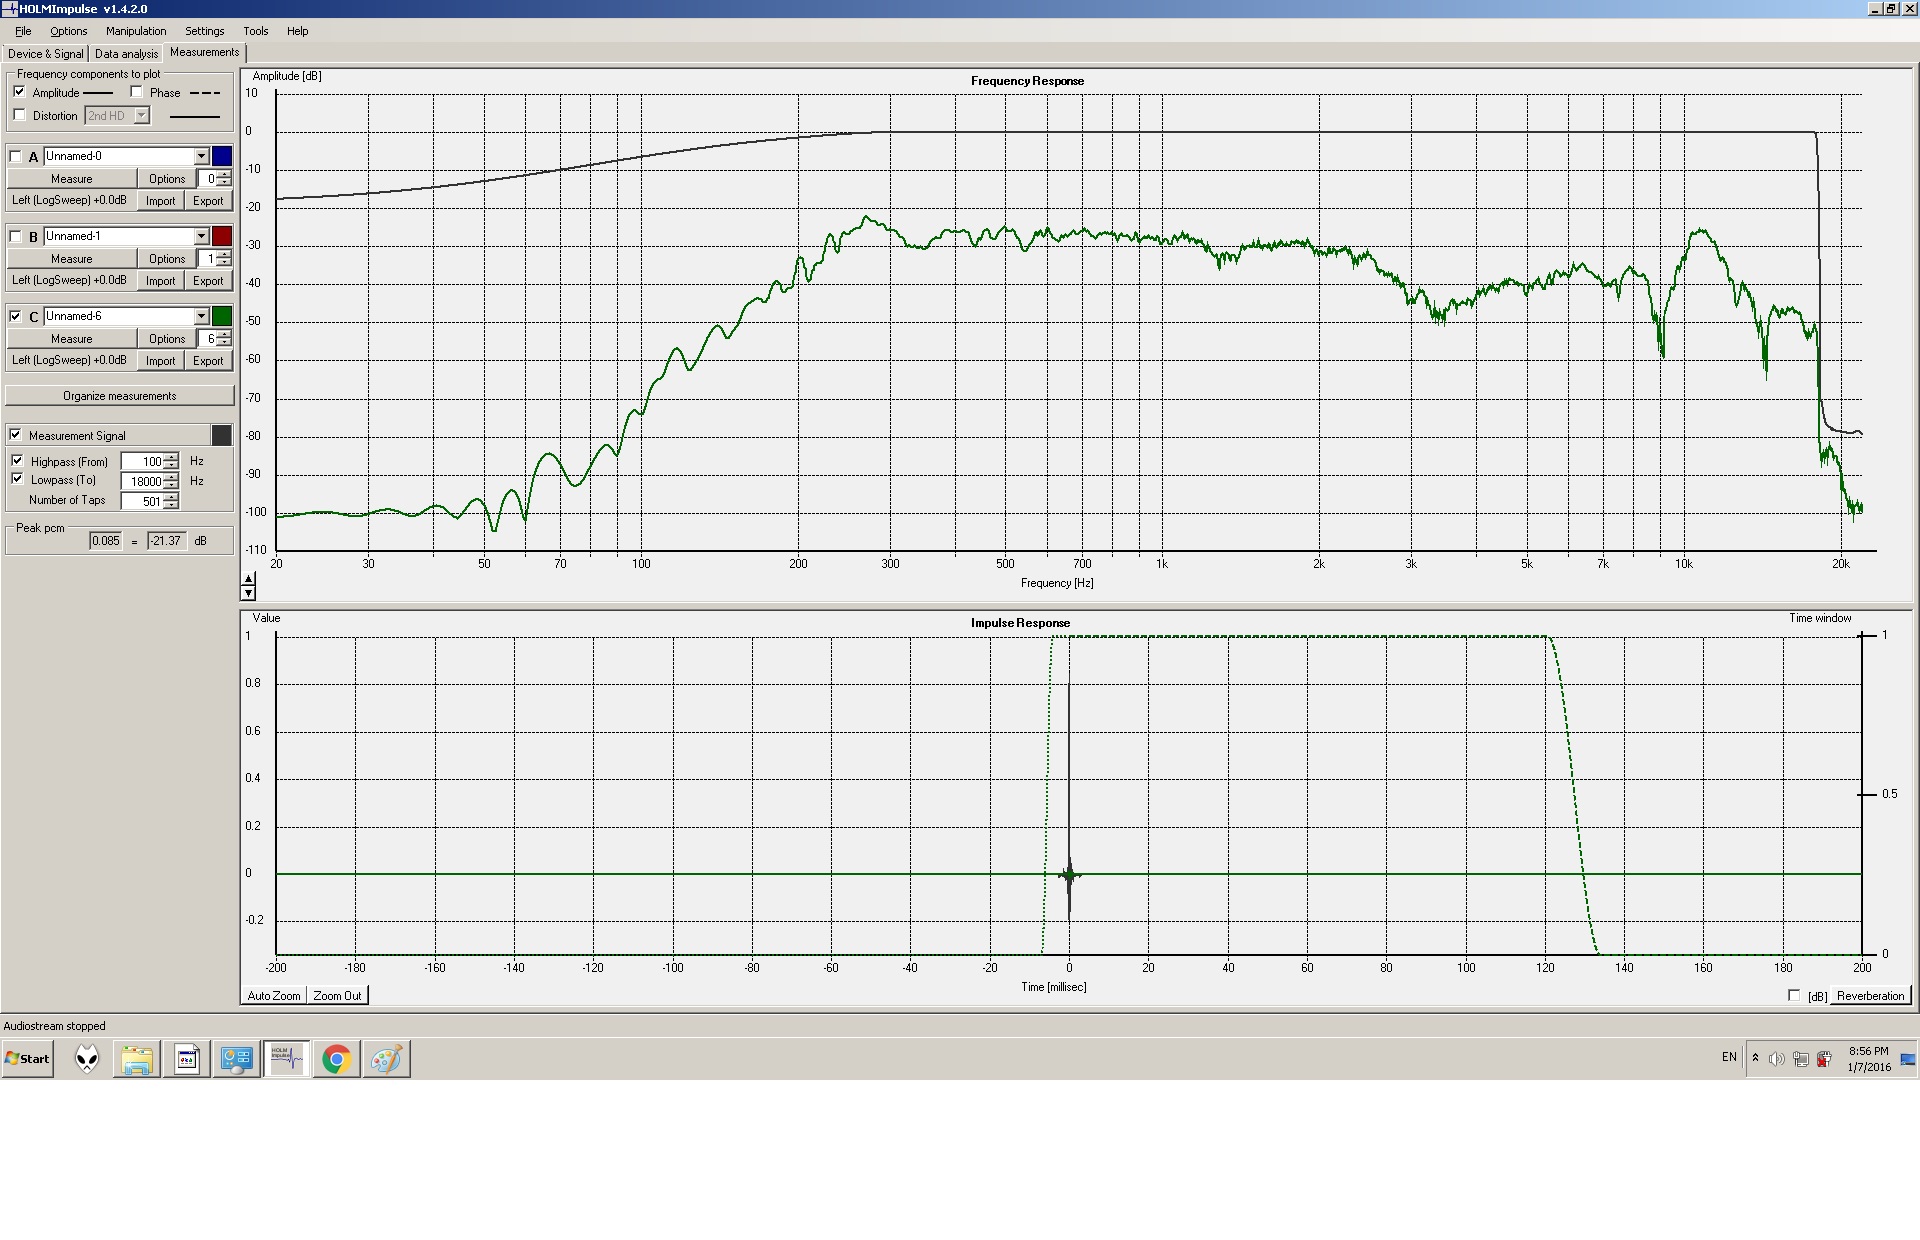This screenshot has height=1240, width=1920.
Task: Click Organize measurements button
Action: tap(120, 396)
